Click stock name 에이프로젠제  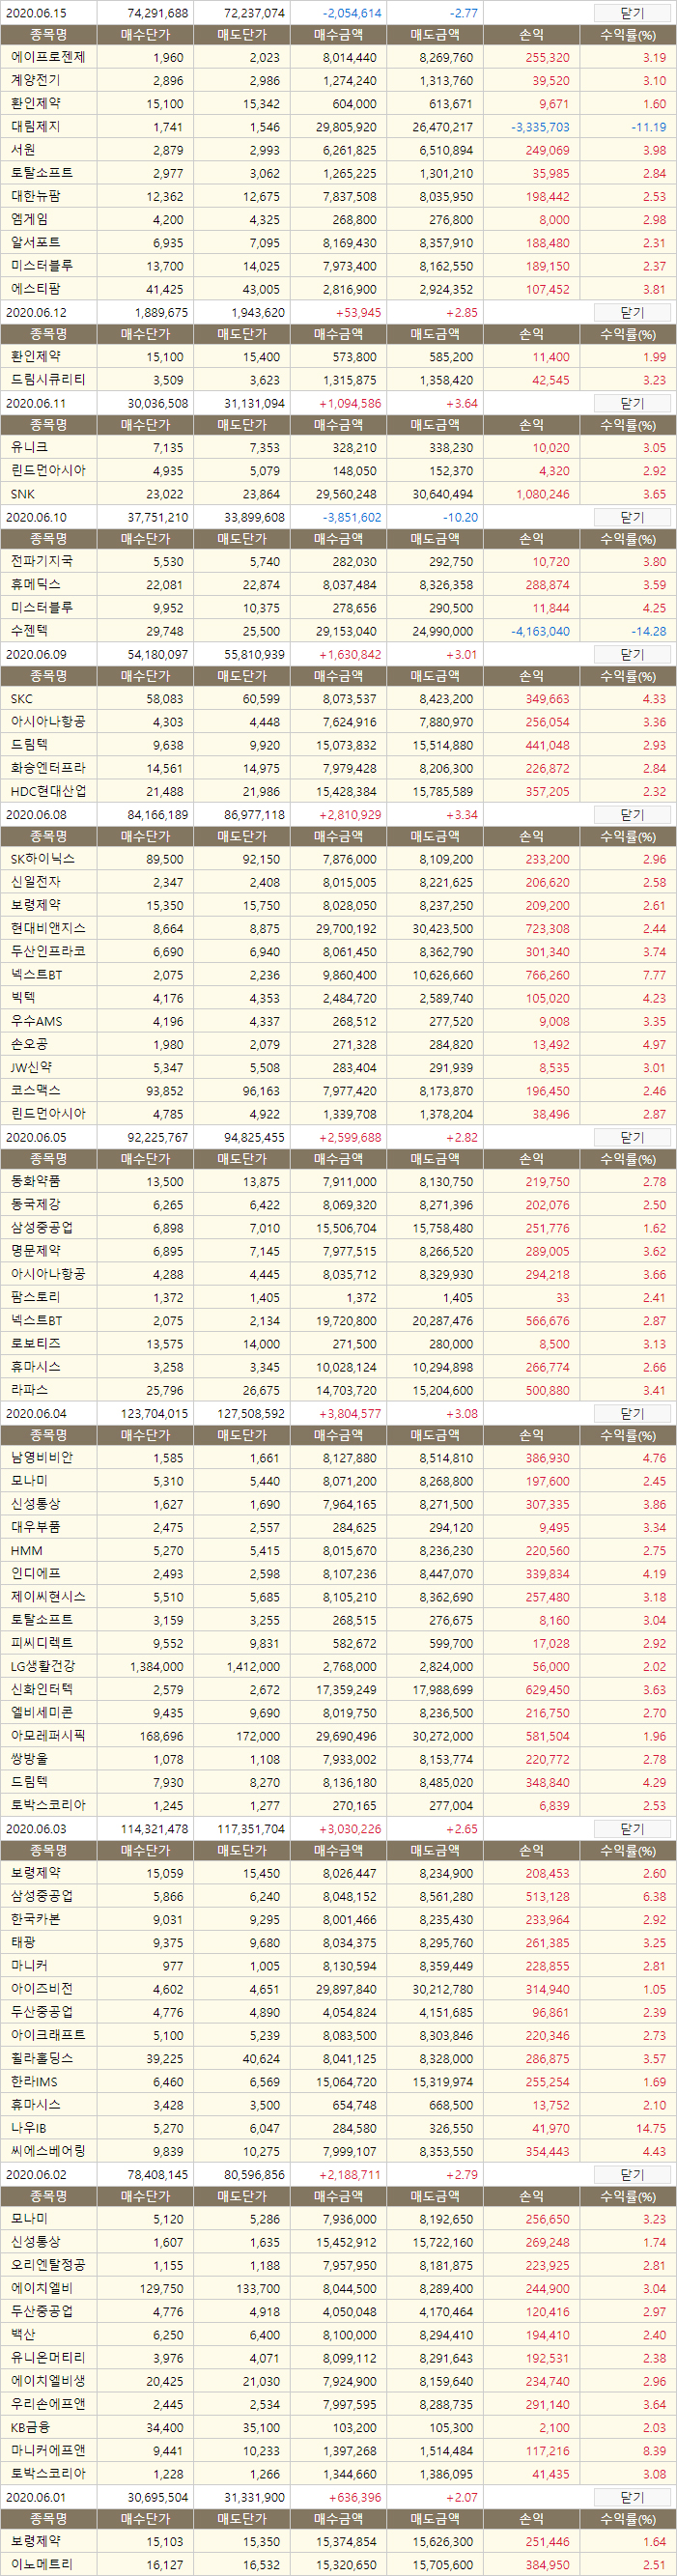pyautogui.click(x=48, y=57)
